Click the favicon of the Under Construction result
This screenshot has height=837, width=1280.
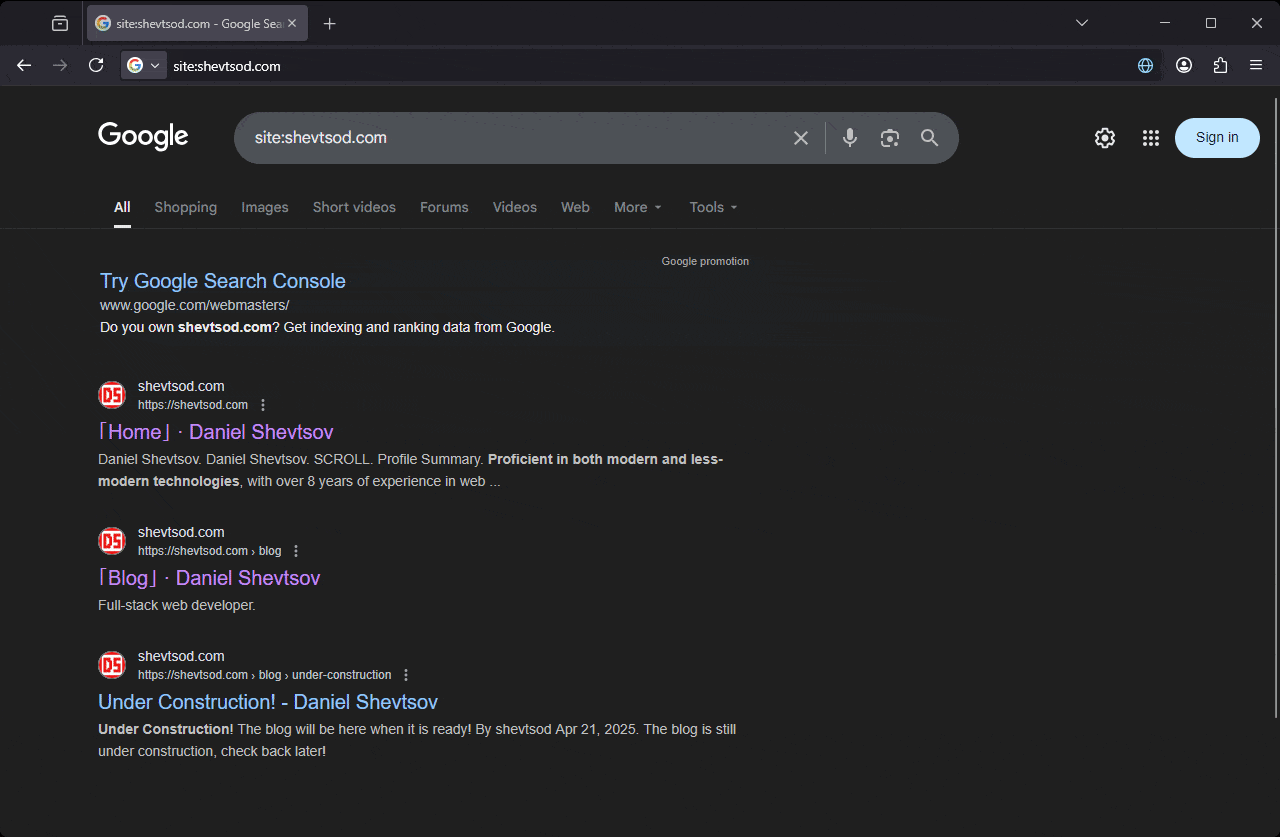[112, 665]
